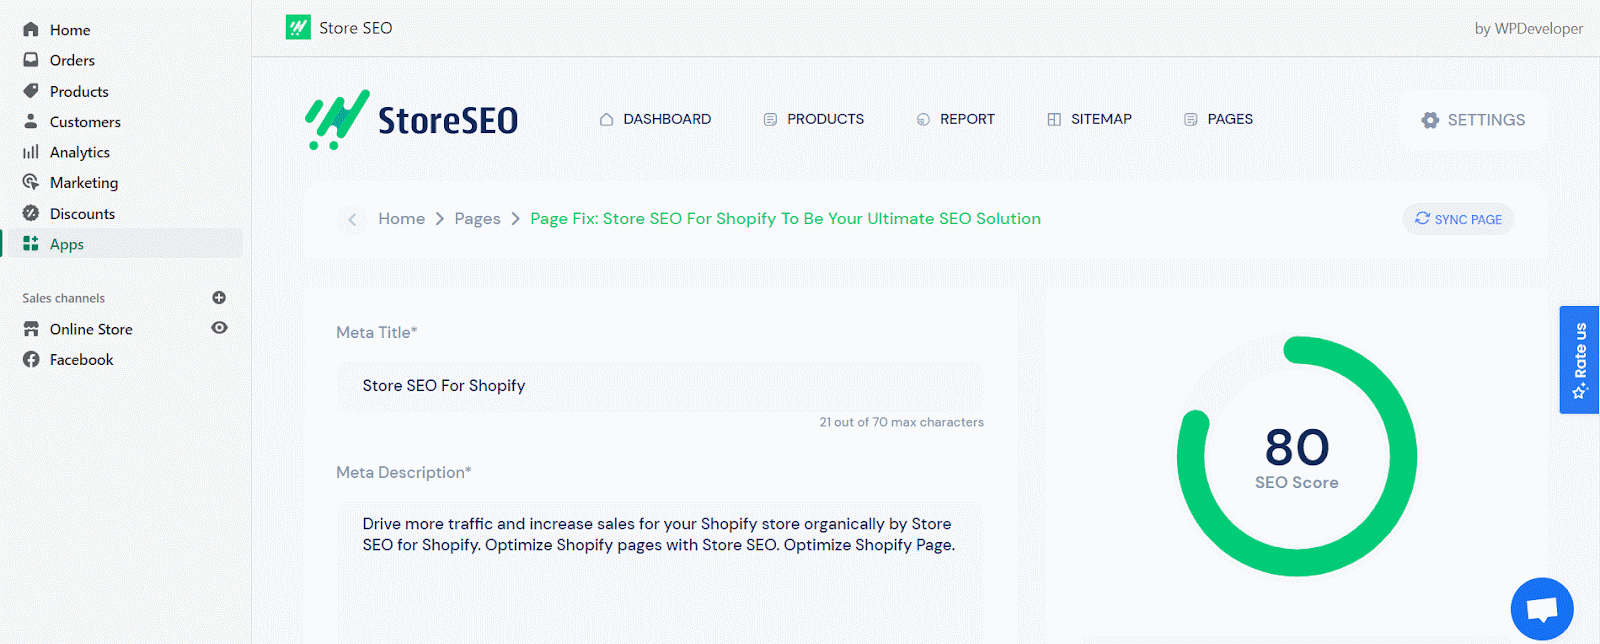This screenshot has width=1600, height=644.
Task: Click the 'Meta Title*' label
Action: pyautogui.click(x=377, y=332)
